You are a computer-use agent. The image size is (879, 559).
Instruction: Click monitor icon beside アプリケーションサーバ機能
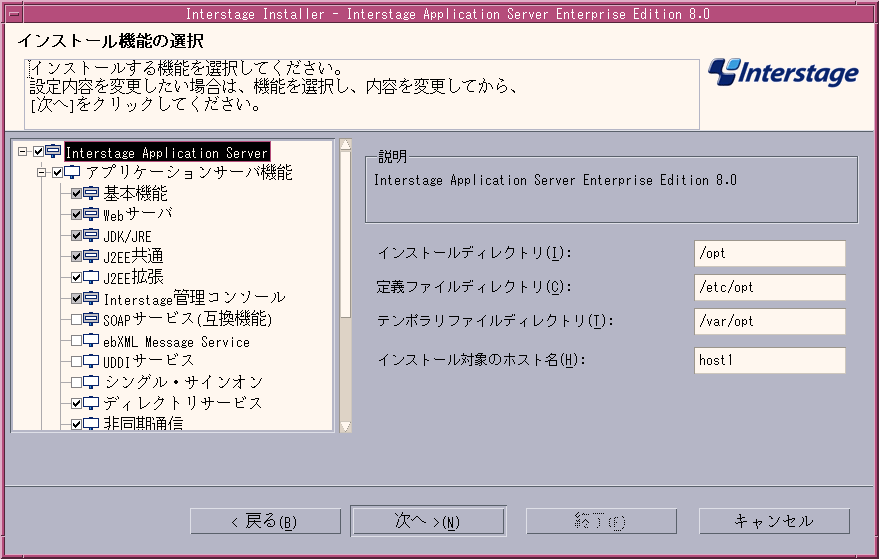(72, 172)
